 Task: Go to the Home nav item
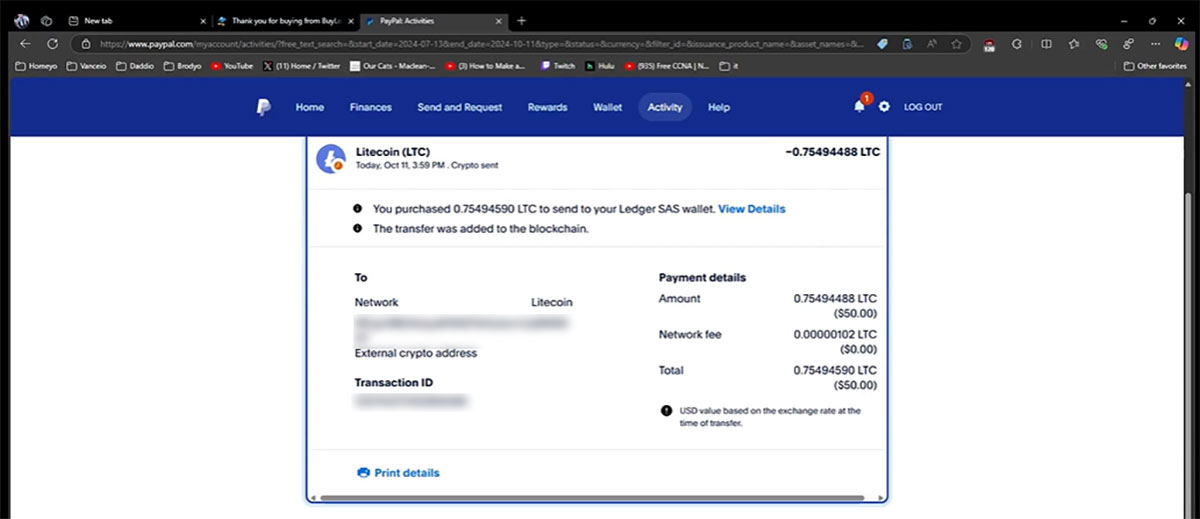tap(310, 107)
